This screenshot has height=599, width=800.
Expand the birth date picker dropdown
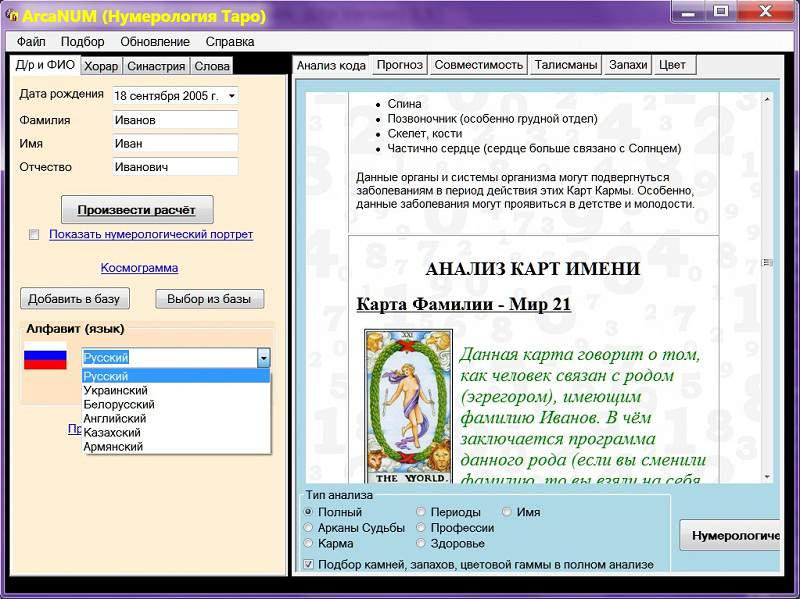point(232,96)
